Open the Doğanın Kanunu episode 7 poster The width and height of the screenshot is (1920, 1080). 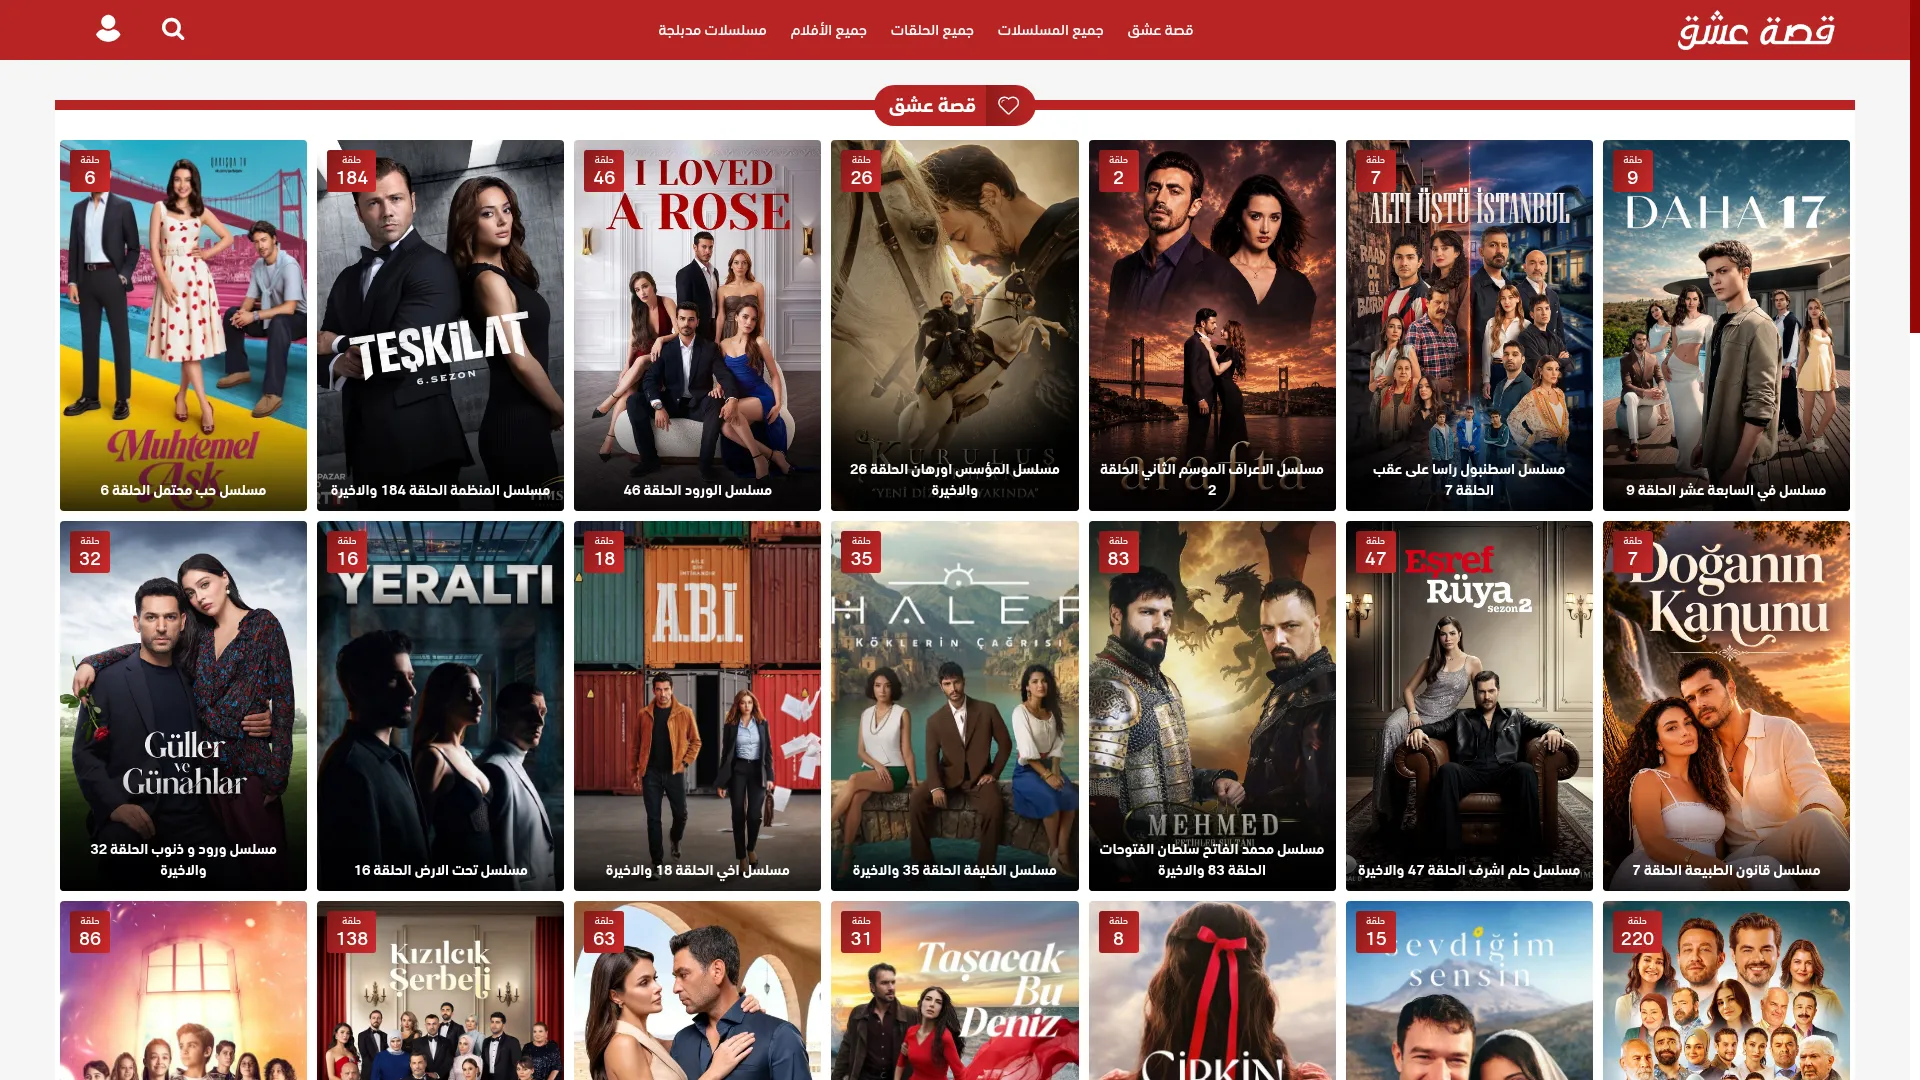(x=1726, y=706)
